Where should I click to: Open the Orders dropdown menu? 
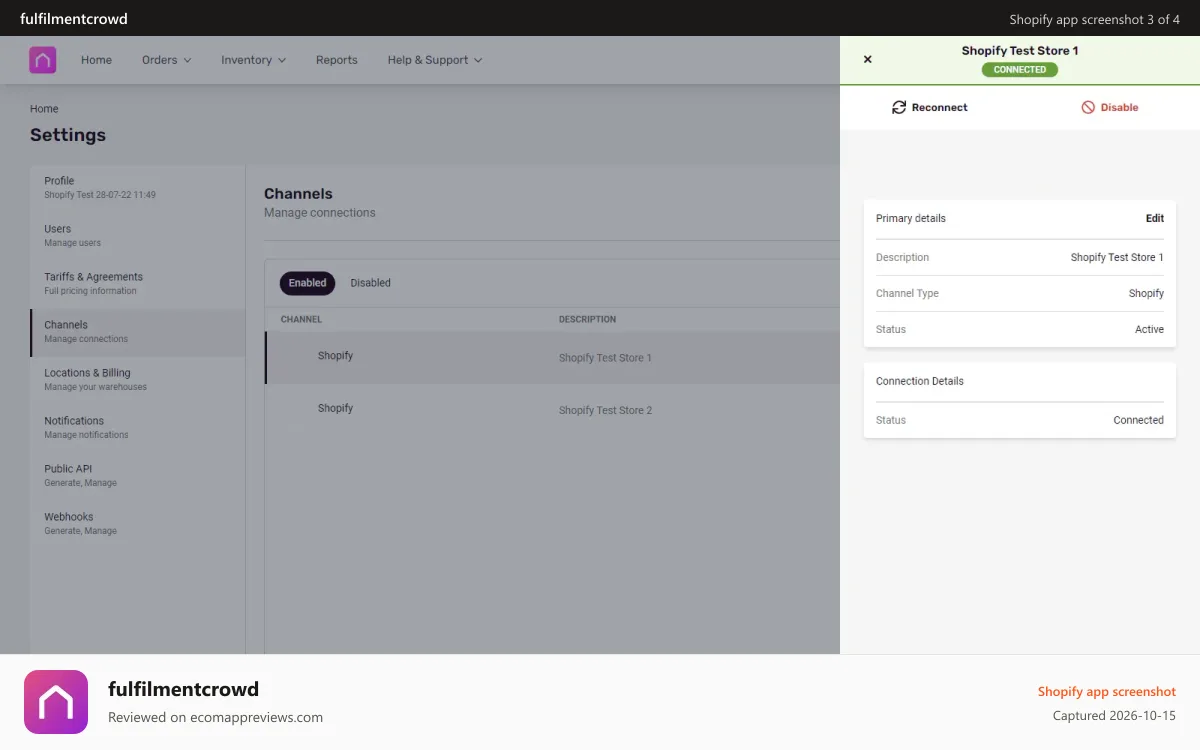[166, 60]
